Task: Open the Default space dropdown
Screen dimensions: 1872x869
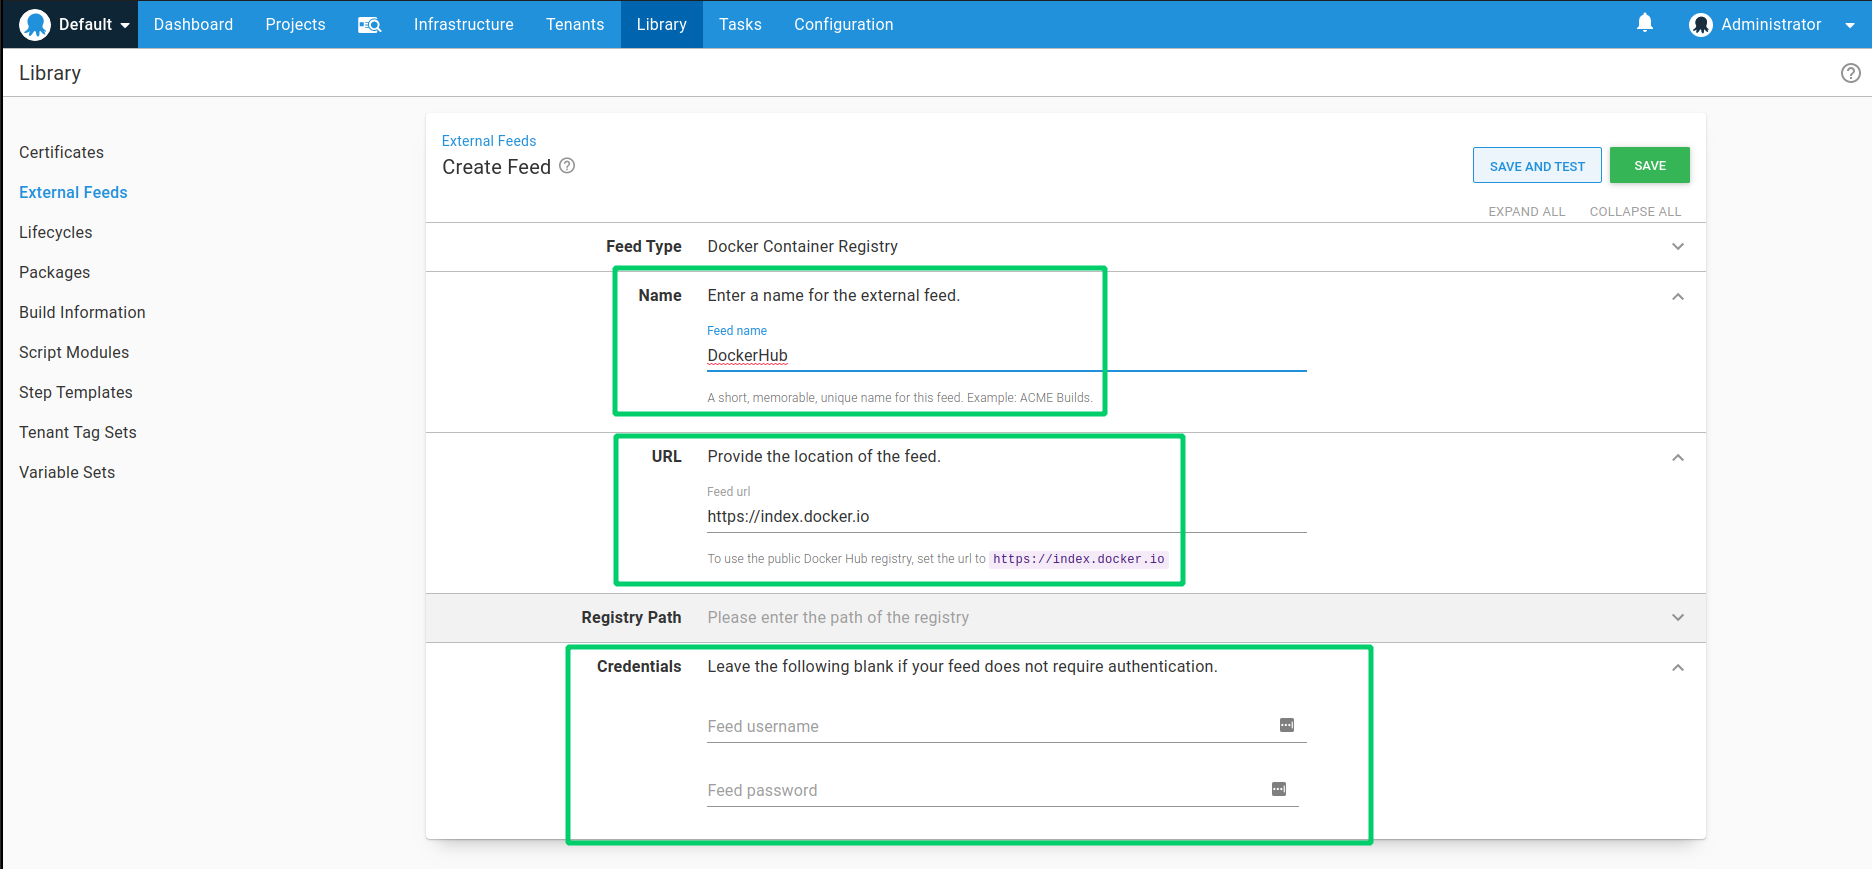Action: pyautogui.click(x=124, y=25)
